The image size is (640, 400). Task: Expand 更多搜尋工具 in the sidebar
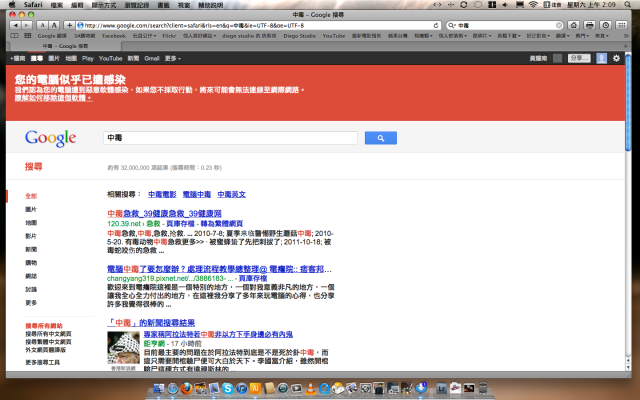click(x=42, y=362)
